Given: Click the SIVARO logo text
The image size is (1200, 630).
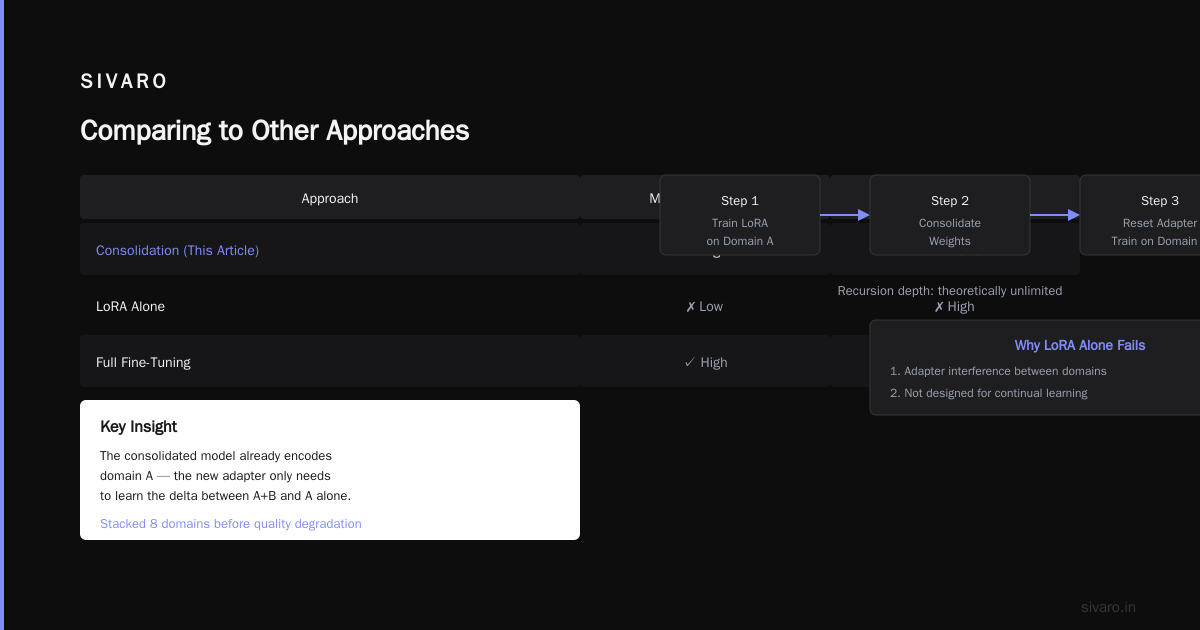Looking at the screenshot, I should click(124, 82).
